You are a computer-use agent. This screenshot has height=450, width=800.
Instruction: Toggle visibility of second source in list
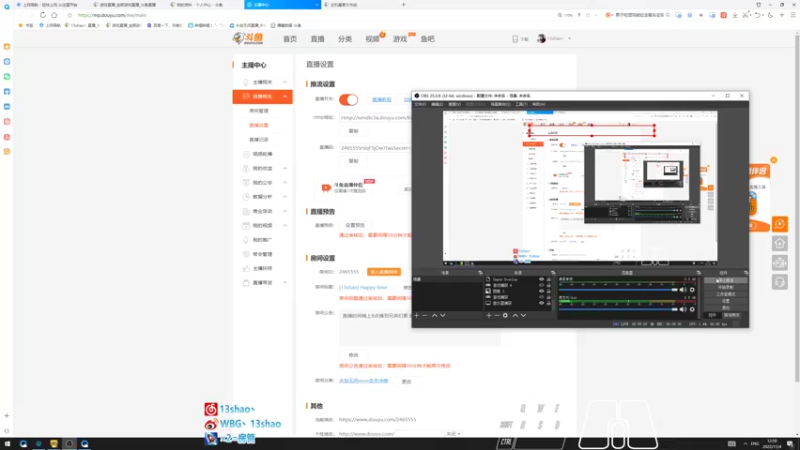(x=541, y=285)
